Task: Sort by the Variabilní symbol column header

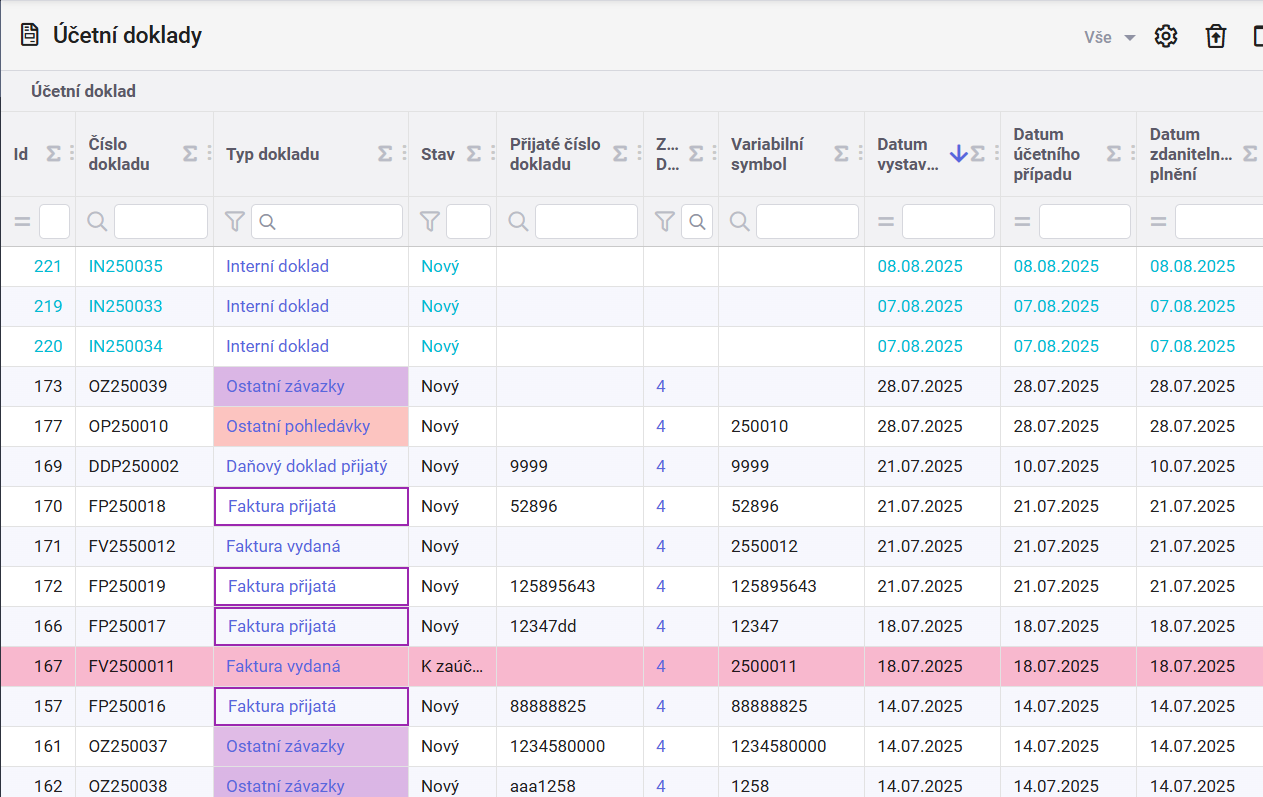Action: tap(767, 154)
